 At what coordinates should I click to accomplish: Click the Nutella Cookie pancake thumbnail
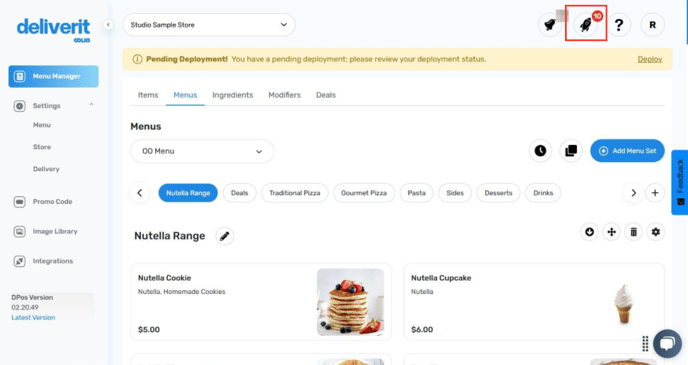[350, 302]
